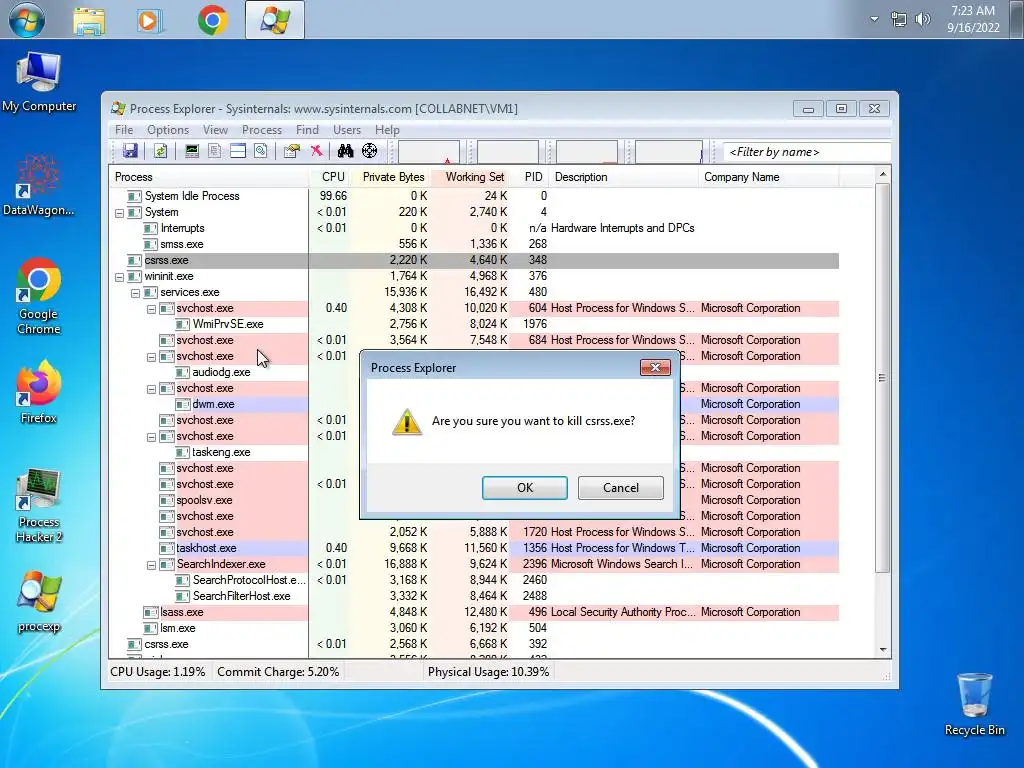Collapse the services.exe tree node
The height and width of the screenshot is (768, 1024).
[x=135, y=293]
